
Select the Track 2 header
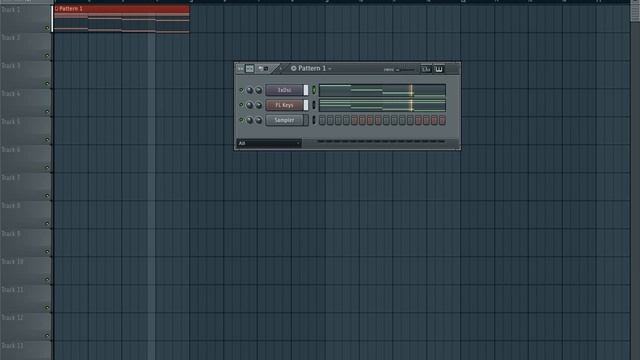click(x=26, y=47)
